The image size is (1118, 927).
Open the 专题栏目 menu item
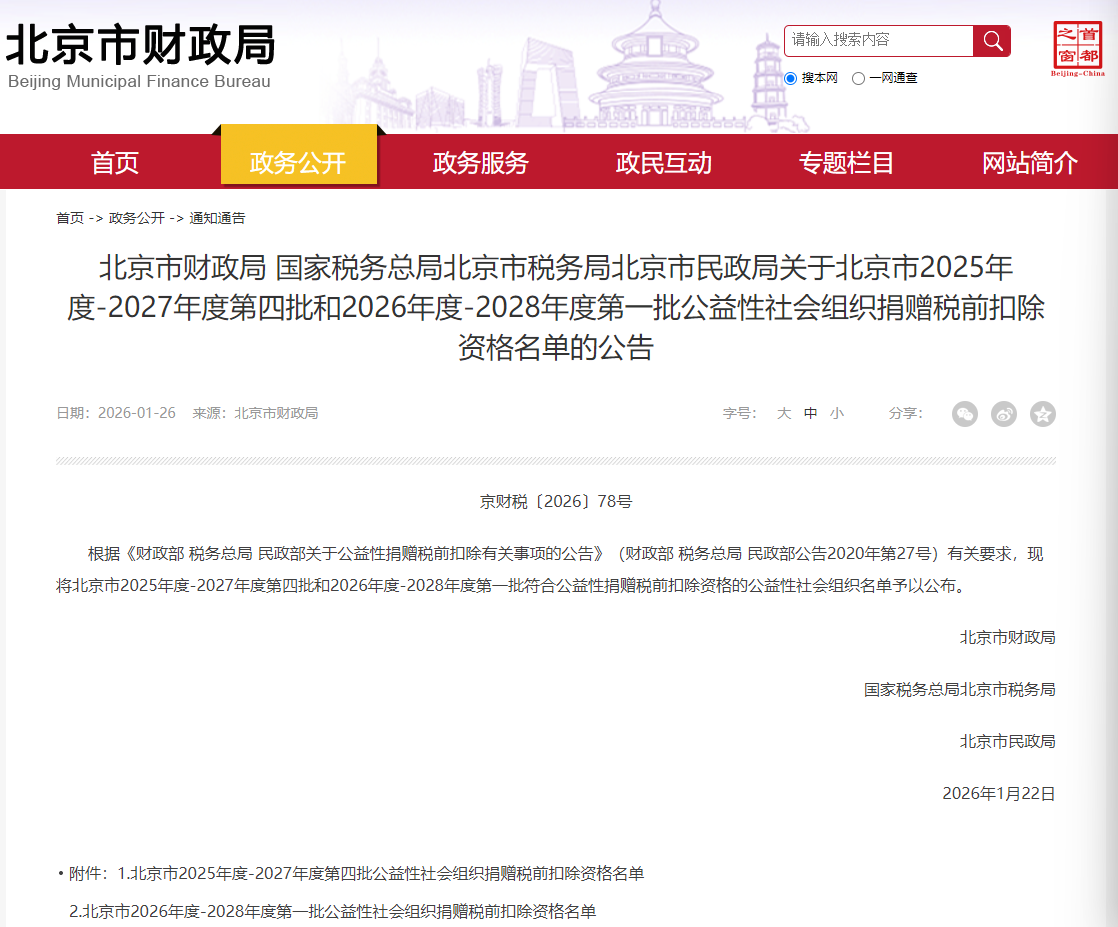click(849, 161)
